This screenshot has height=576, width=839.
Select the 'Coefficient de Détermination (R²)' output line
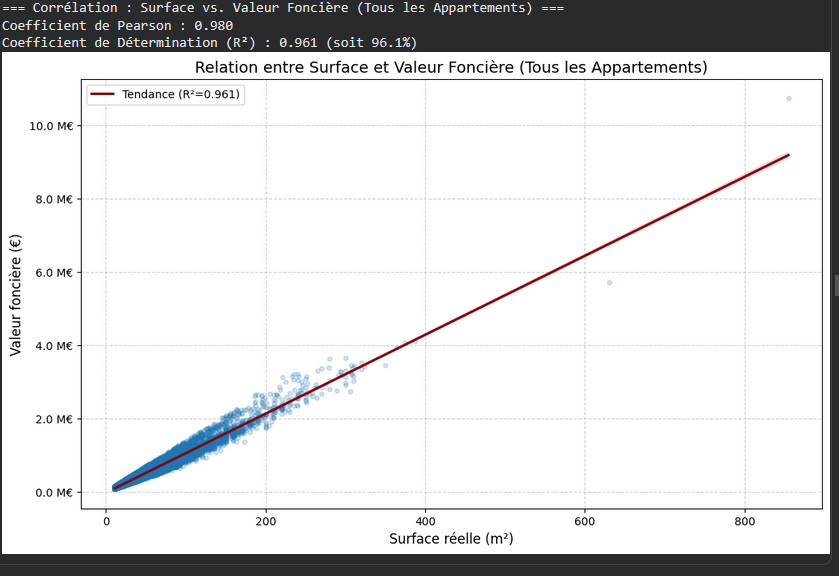coord(209,43)
